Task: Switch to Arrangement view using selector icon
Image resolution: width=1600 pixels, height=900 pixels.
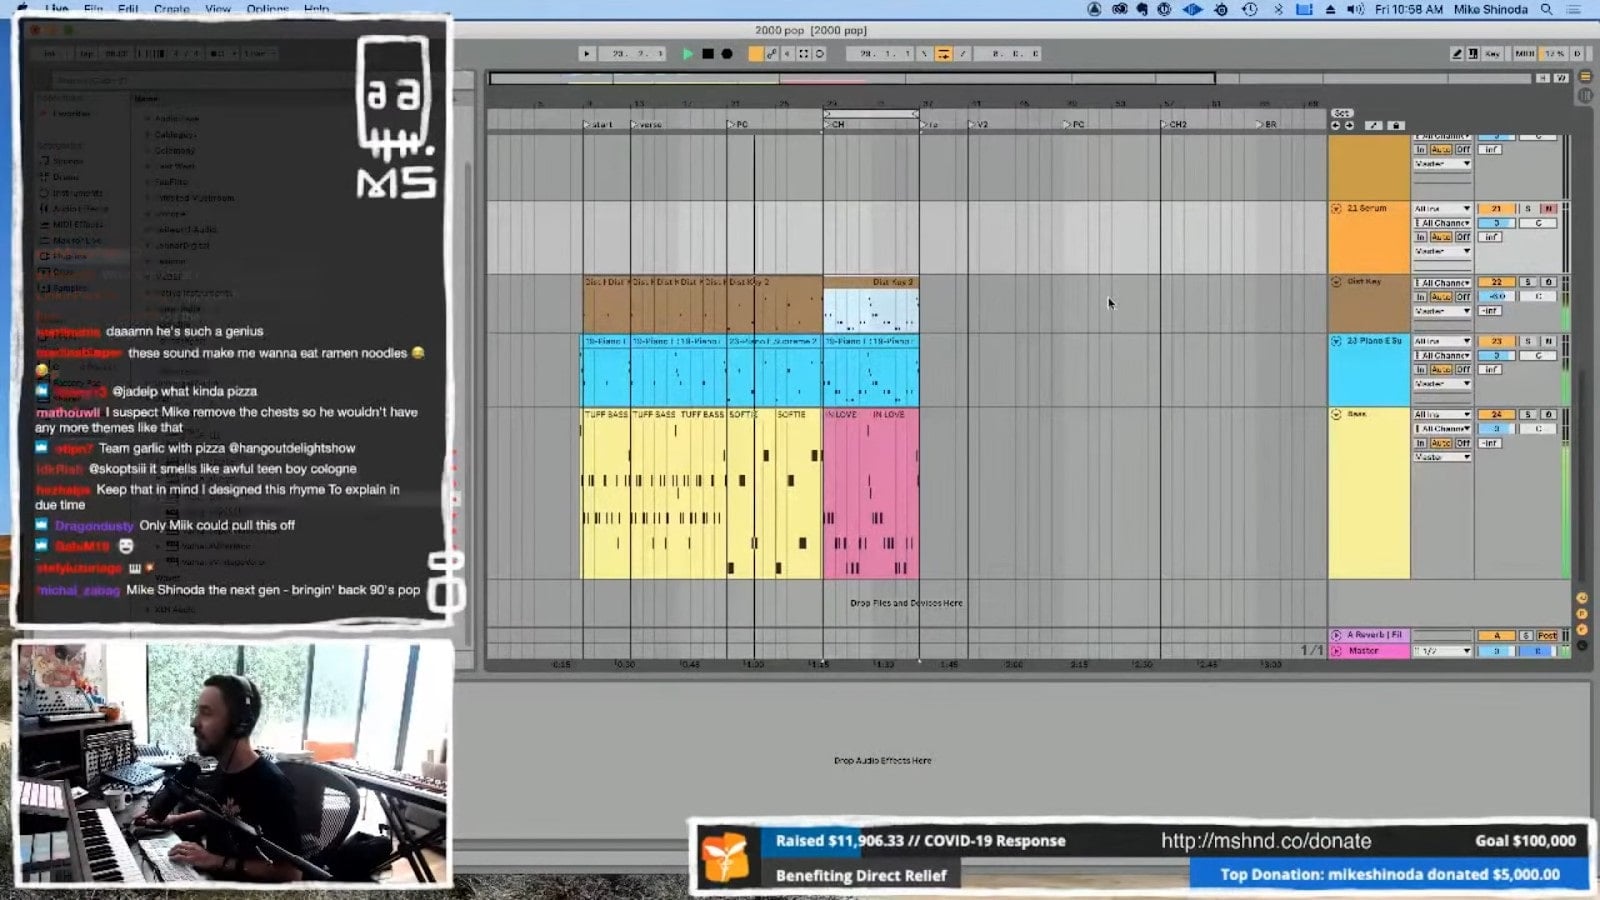Action: (x=1585, y=77)
